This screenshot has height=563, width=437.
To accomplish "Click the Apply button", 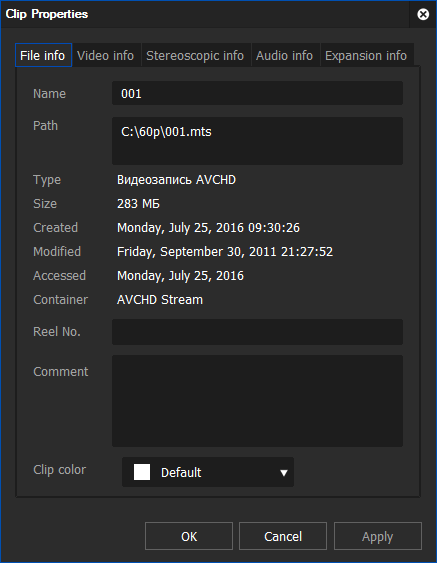I will click(x=378, y=536).
